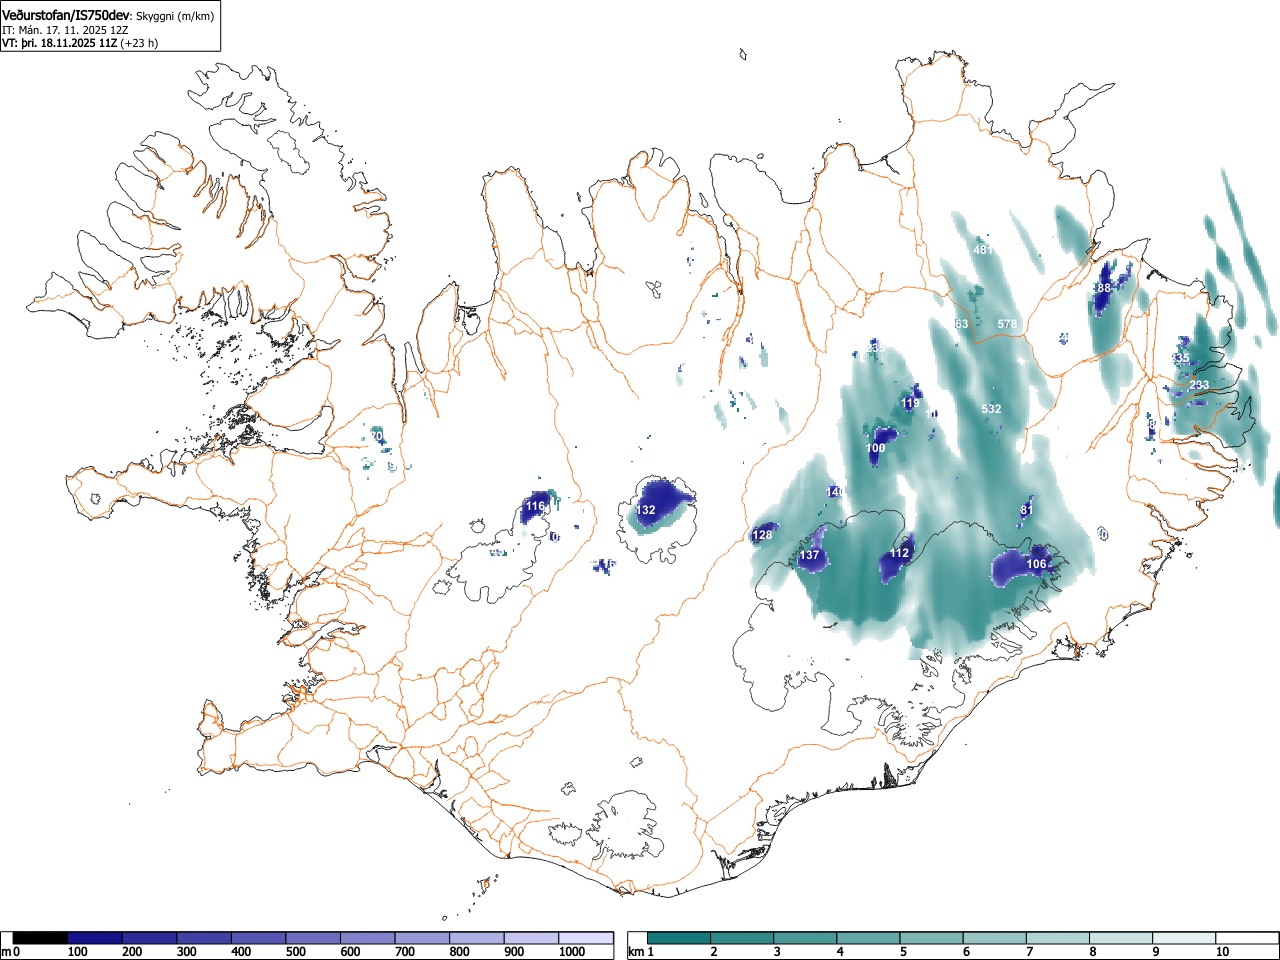Click the 1–2 km dark teal swatch
The height and width of the screenshot is (960, 1280).
[679, 938]
